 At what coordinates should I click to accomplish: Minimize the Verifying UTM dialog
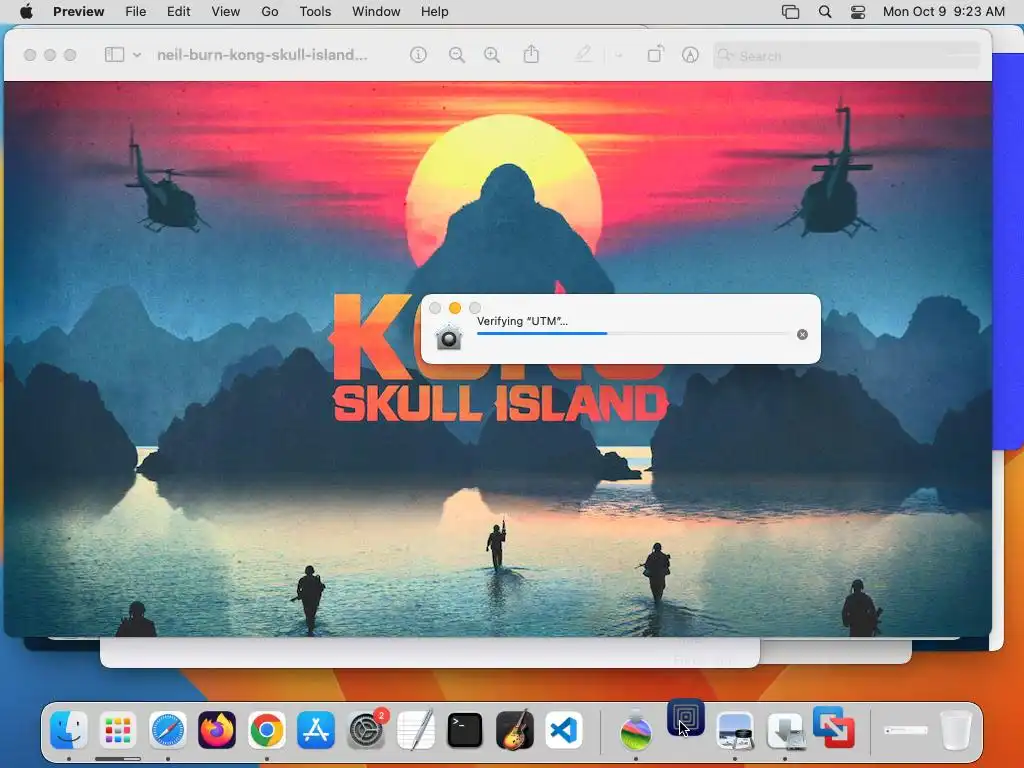tap(455, 308)
